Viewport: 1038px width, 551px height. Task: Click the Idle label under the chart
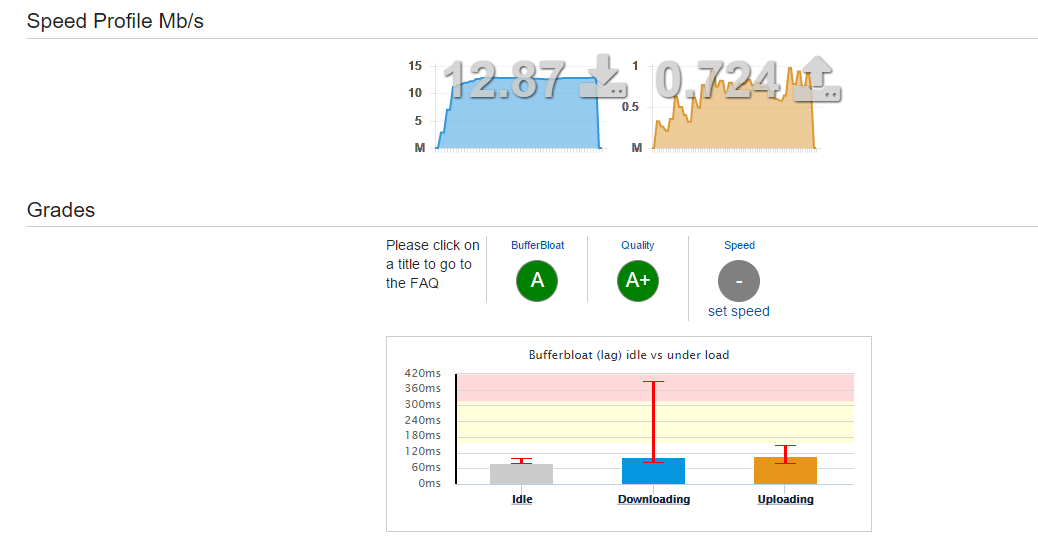click(x=522, y=499)
